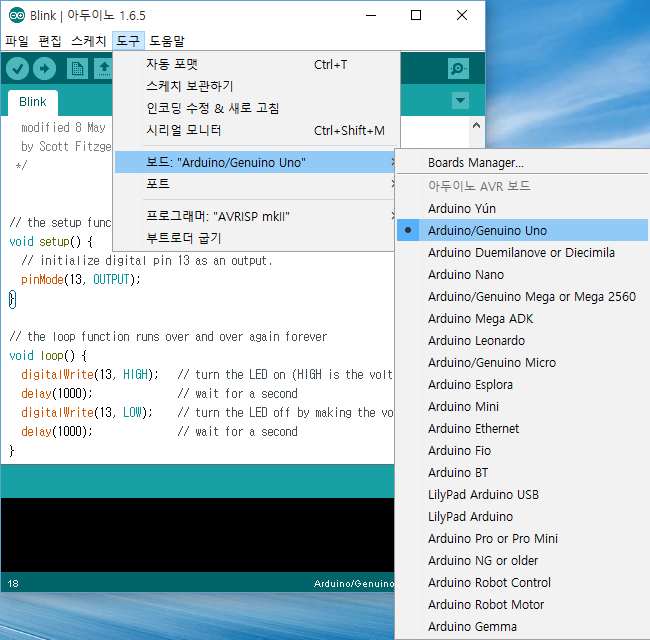Click the void setup() line
Viewport: 650px width, 640px height.
(51, 241)
